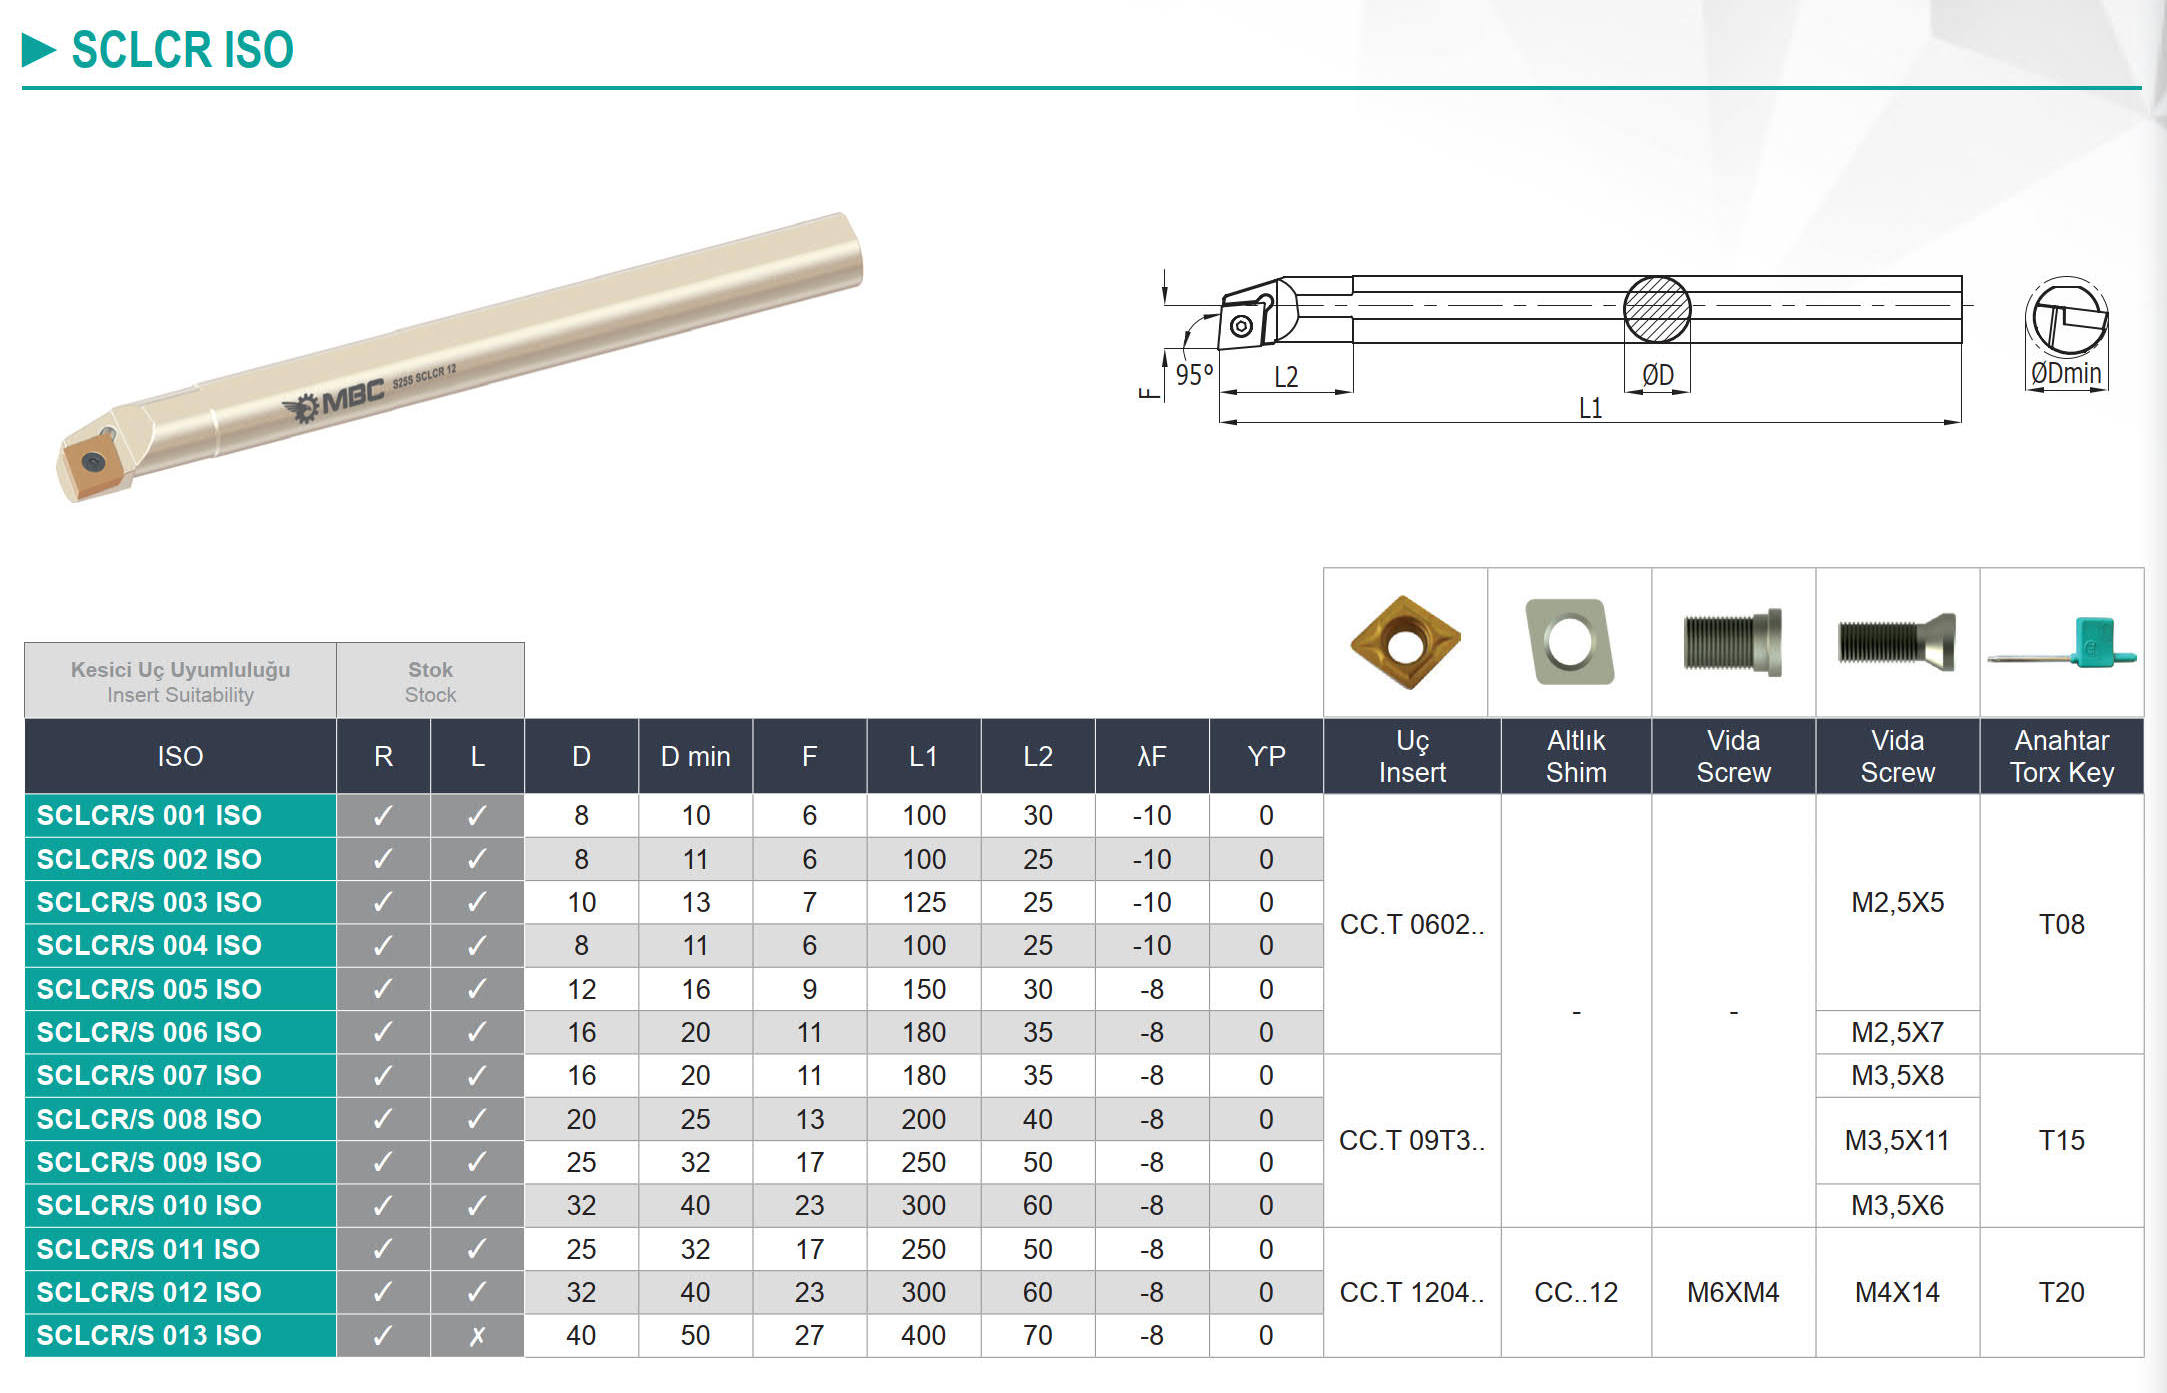
Task: Click the Kesici Uç Uyumluluğu header box
Action: click(180, 681)
